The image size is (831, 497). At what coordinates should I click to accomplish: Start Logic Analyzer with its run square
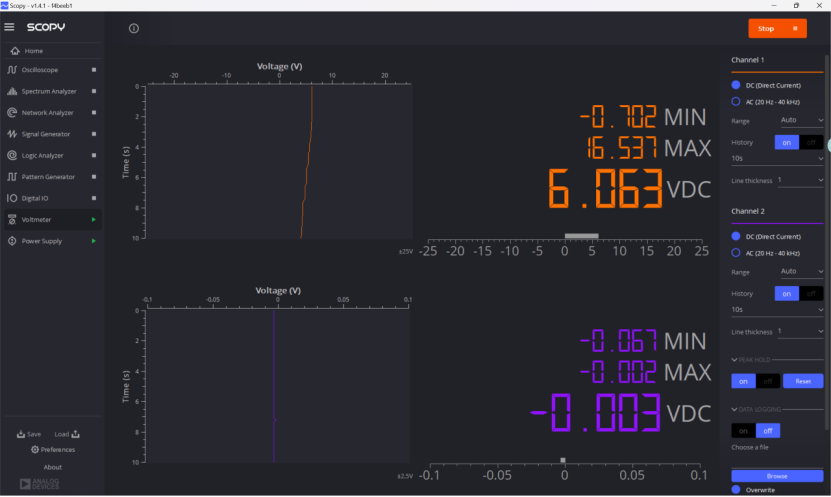(94, 155)
